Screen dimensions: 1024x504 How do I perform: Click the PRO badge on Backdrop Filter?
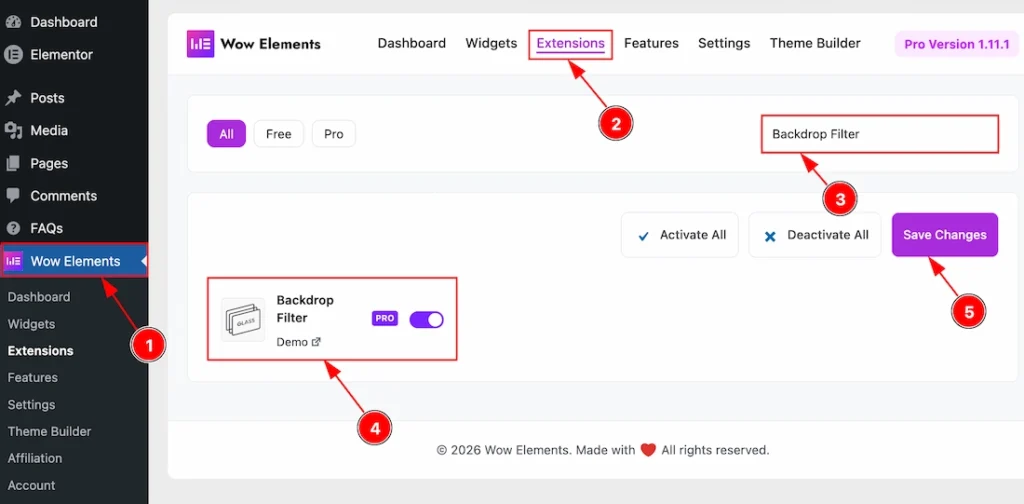click(x=385, y=319)
